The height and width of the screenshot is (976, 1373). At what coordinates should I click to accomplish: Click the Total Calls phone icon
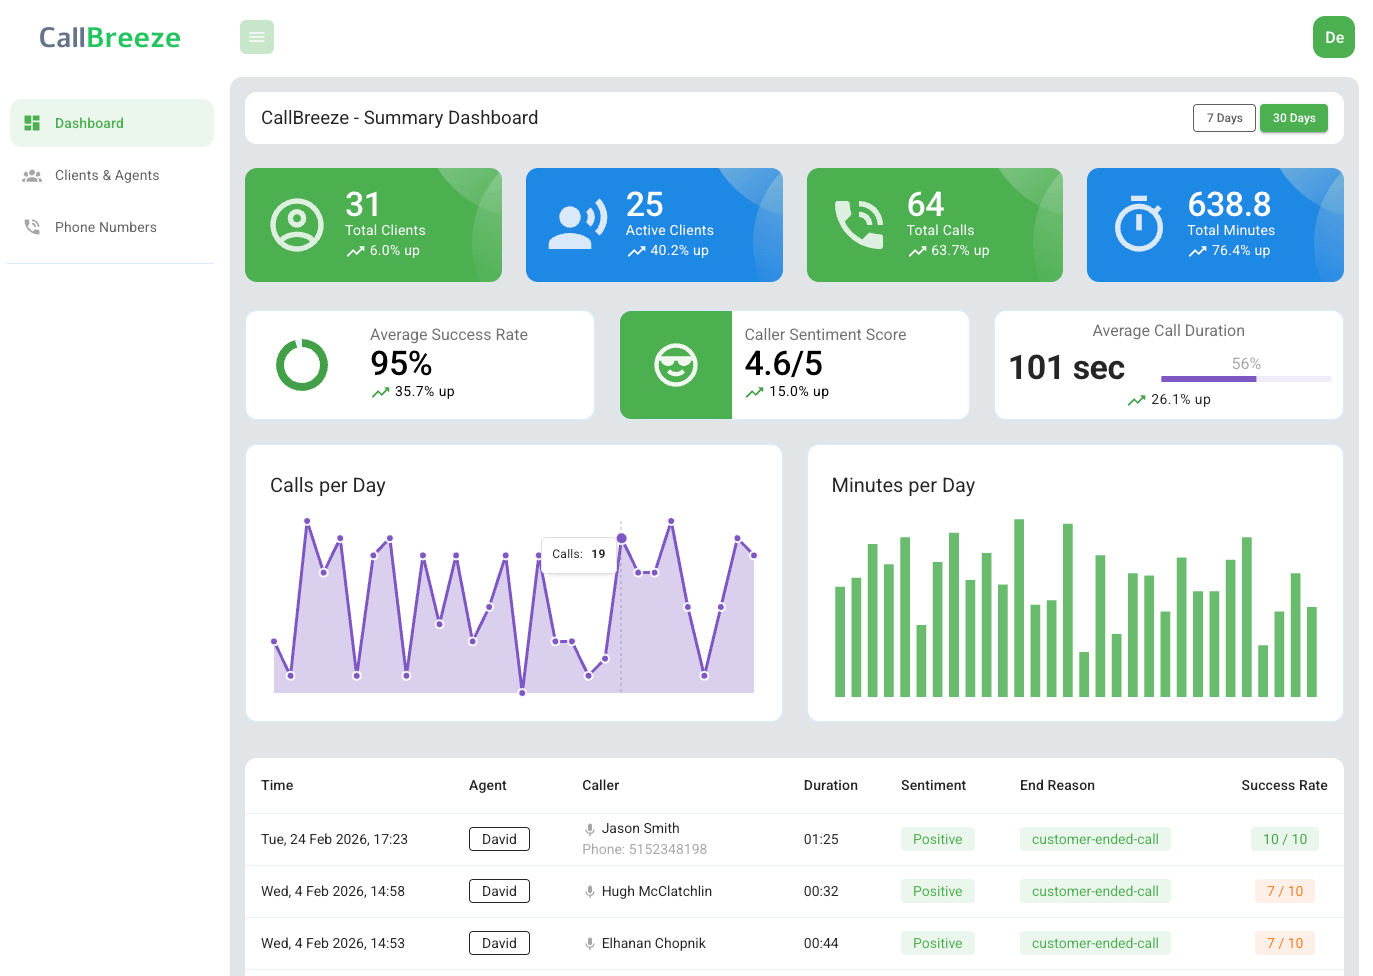tap(859, 224)
